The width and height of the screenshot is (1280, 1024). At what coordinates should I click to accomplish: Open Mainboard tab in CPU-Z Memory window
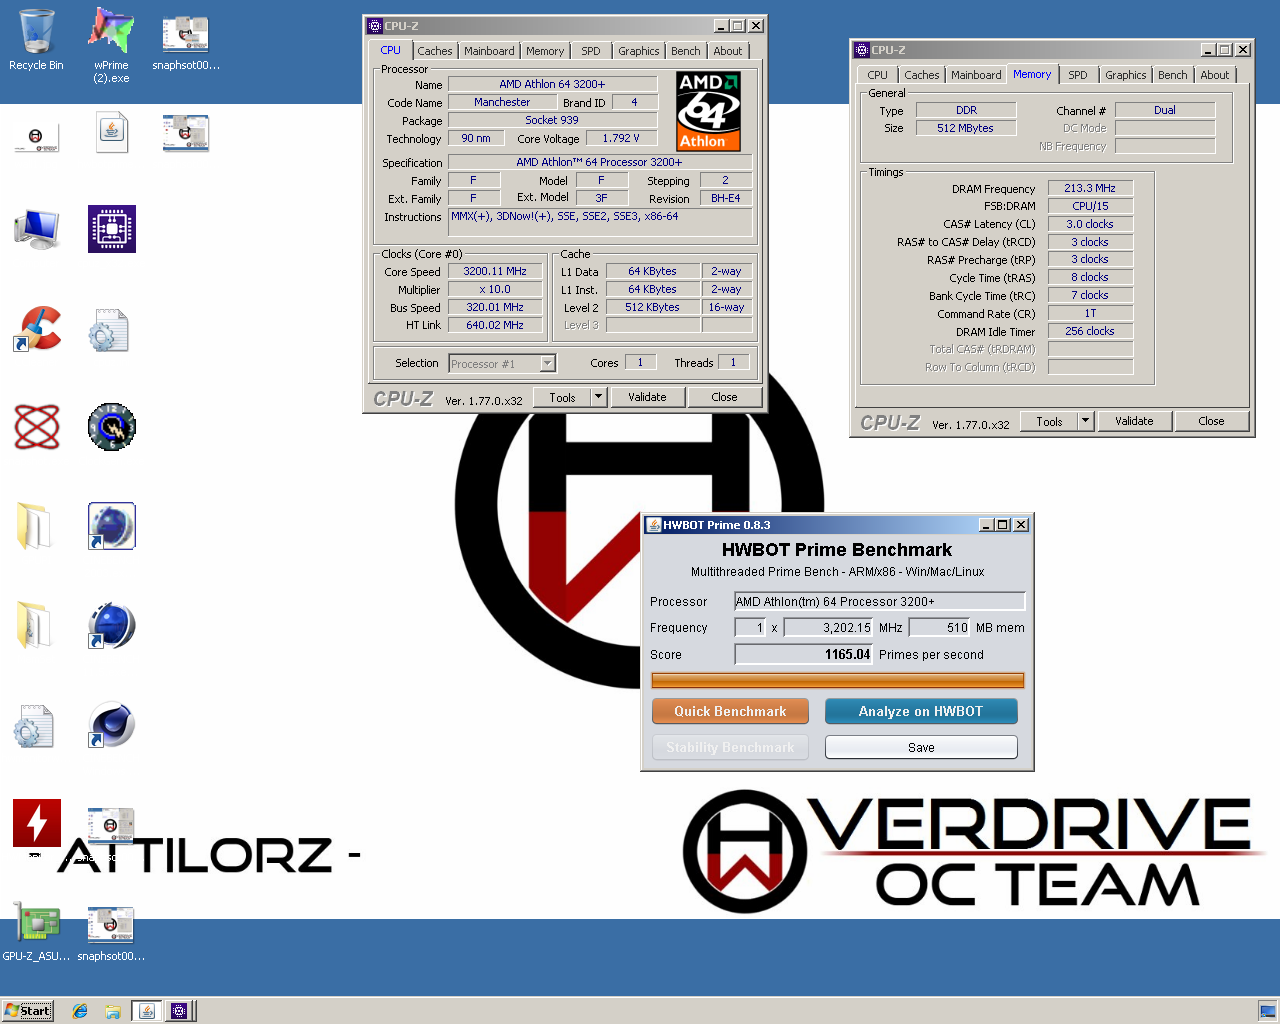pos(976,75)
